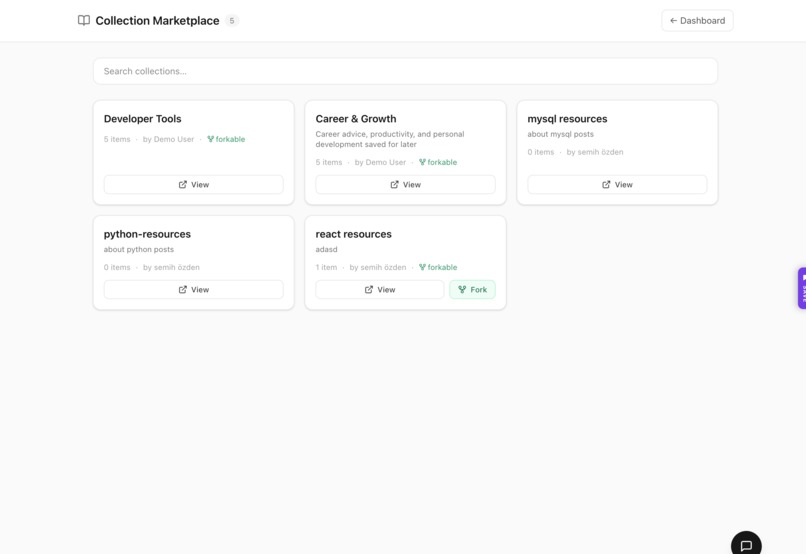
Task: Click 'by semih özden' on mysql resources card
Action: [x=595, y=152]
